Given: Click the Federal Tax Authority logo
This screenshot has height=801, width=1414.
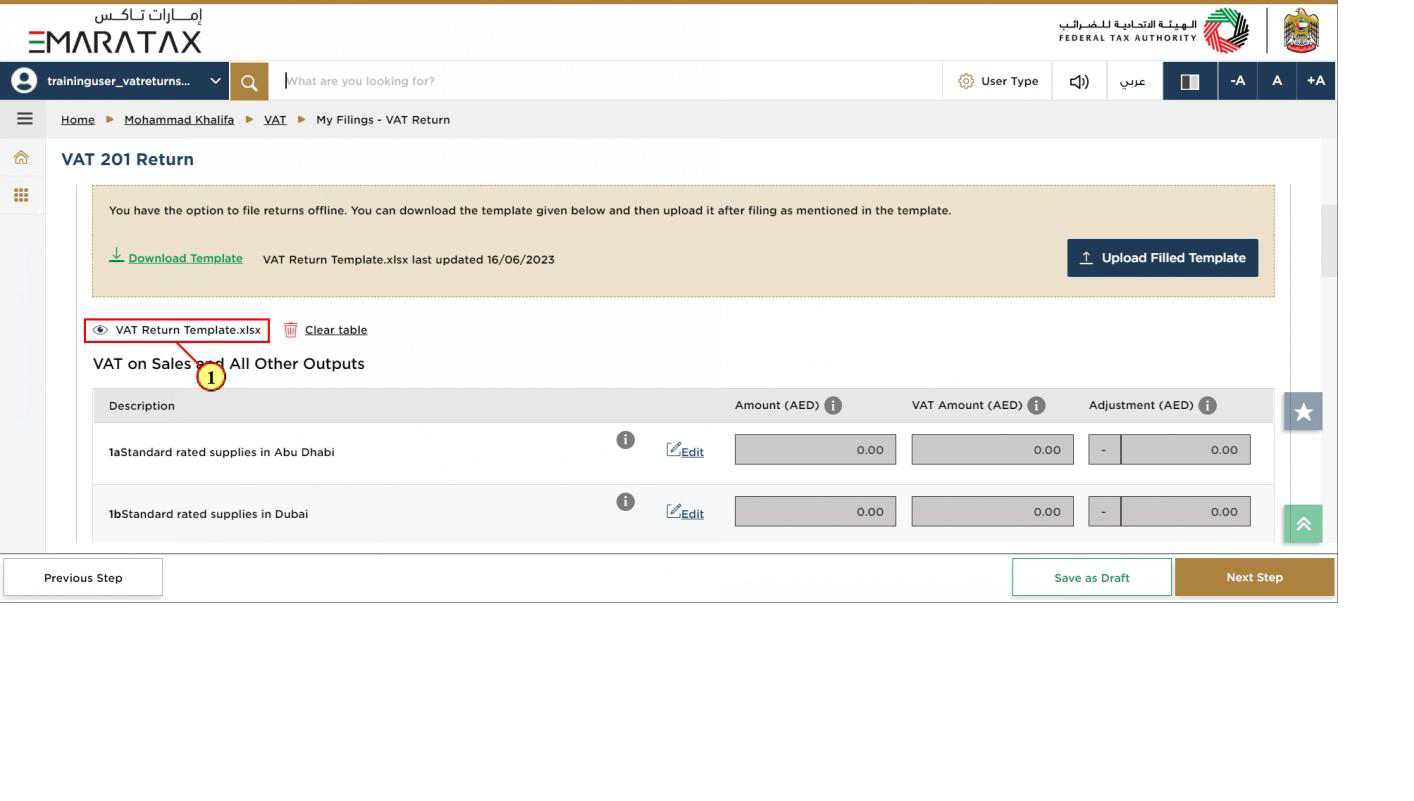Looking at the screenshot, I should tap(1154, 30).
